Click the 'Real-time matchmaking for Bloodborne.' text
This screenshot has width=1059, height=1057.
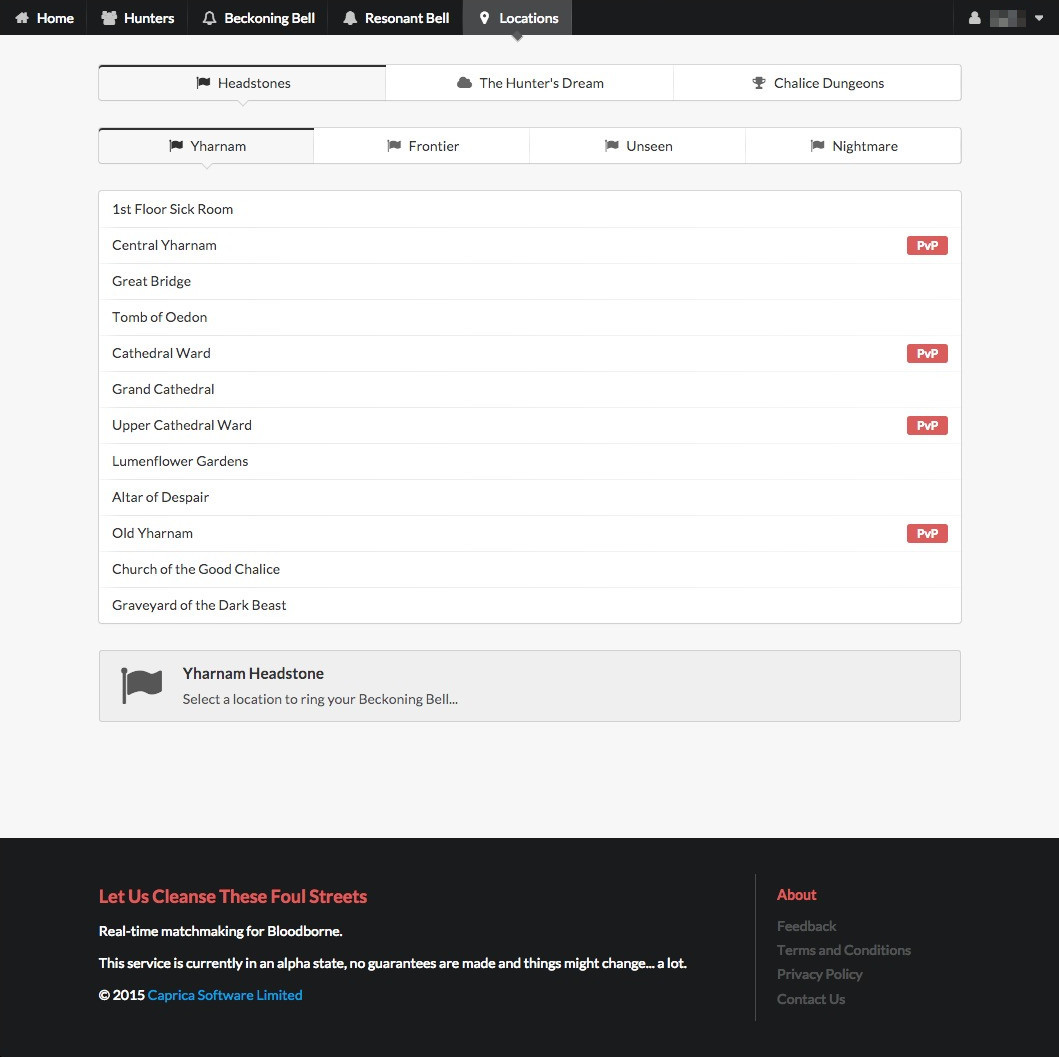[221, 931]
